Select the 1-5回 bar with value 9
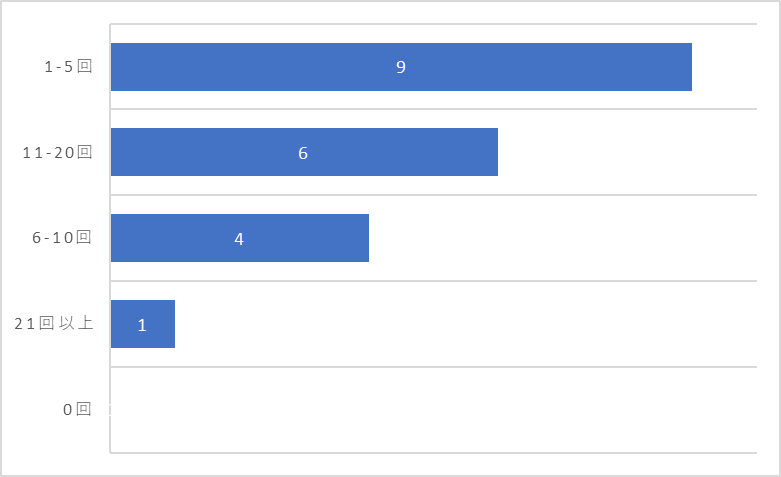This screenshot has height=477, width=781. [x=401, y=67]
